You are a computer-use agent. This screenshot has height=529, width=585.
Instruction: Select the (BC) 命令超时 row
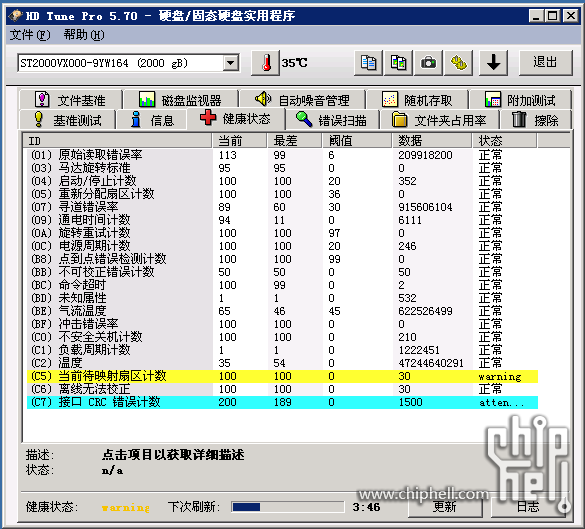click(x=282, y=285)
